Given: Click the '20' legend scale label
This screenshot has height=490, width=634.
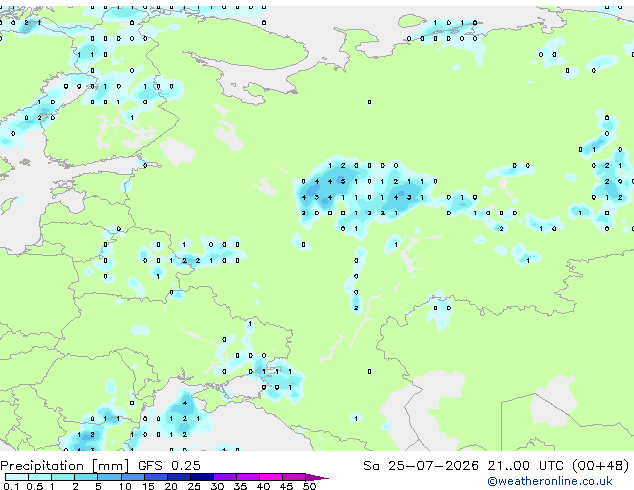Looking at the screenshot, I should pos(171,486).
